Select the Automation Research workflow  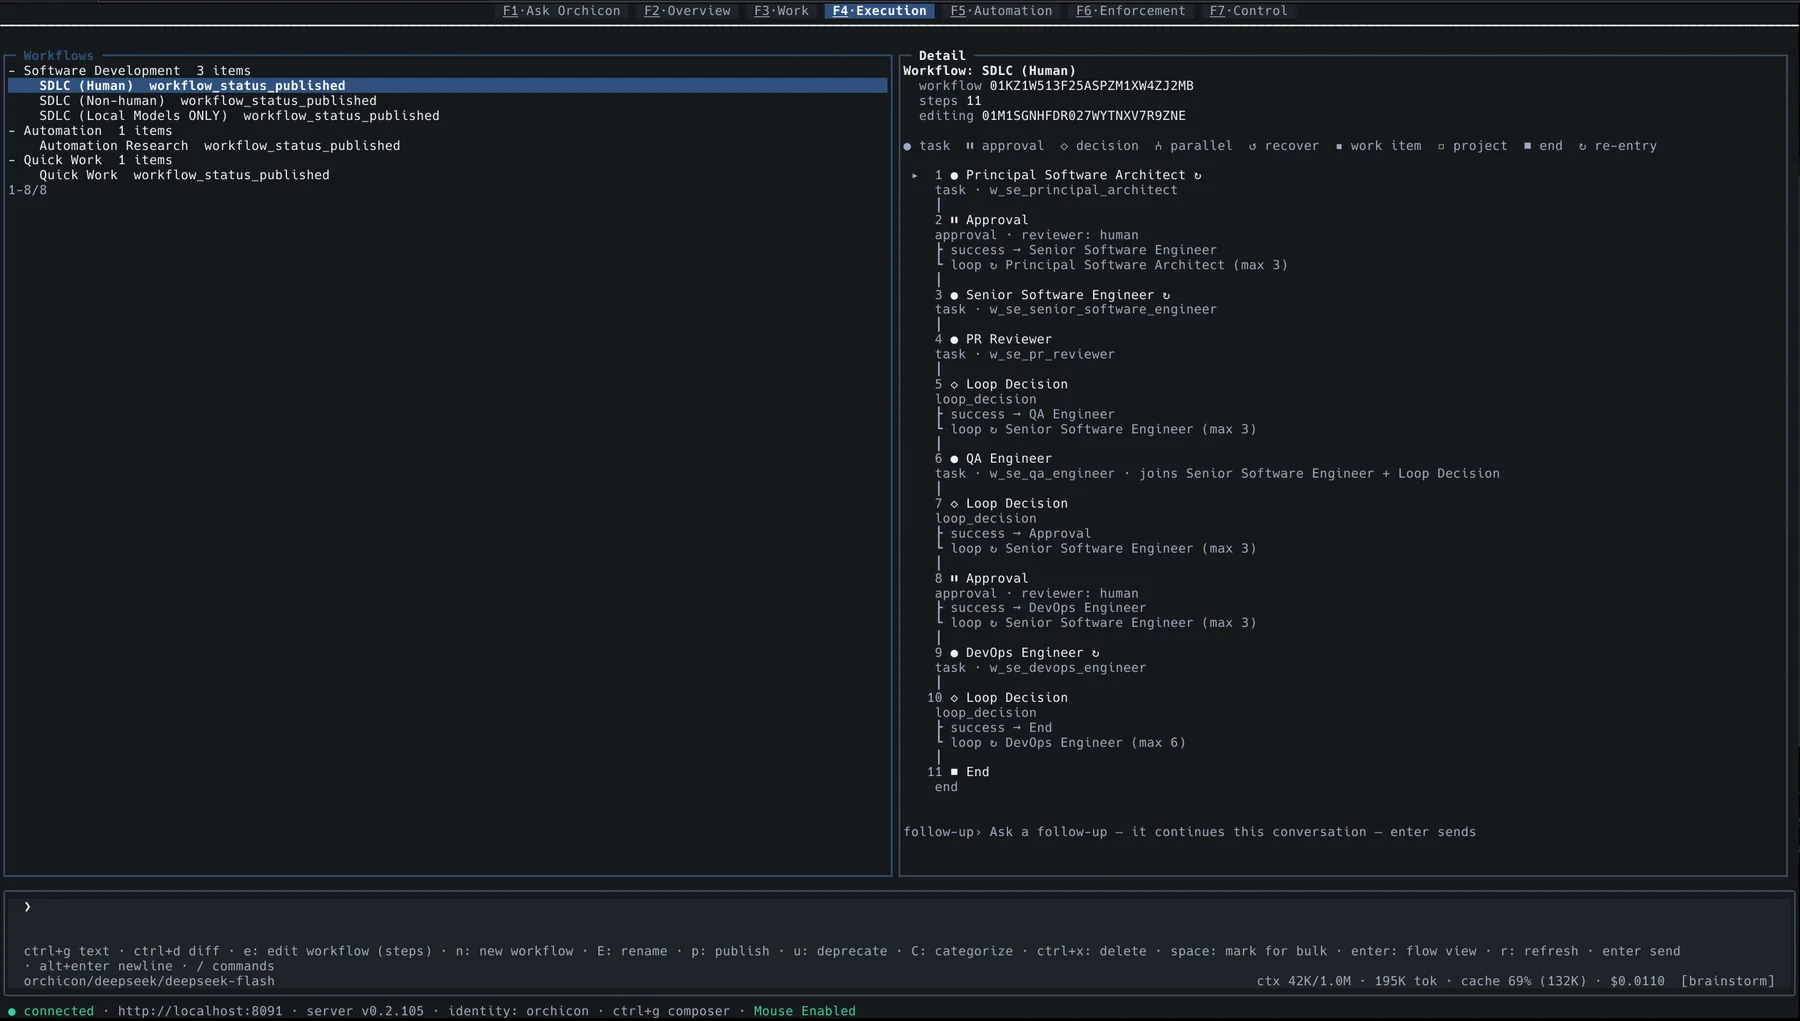pyautogui.click(x=219, y=146)
